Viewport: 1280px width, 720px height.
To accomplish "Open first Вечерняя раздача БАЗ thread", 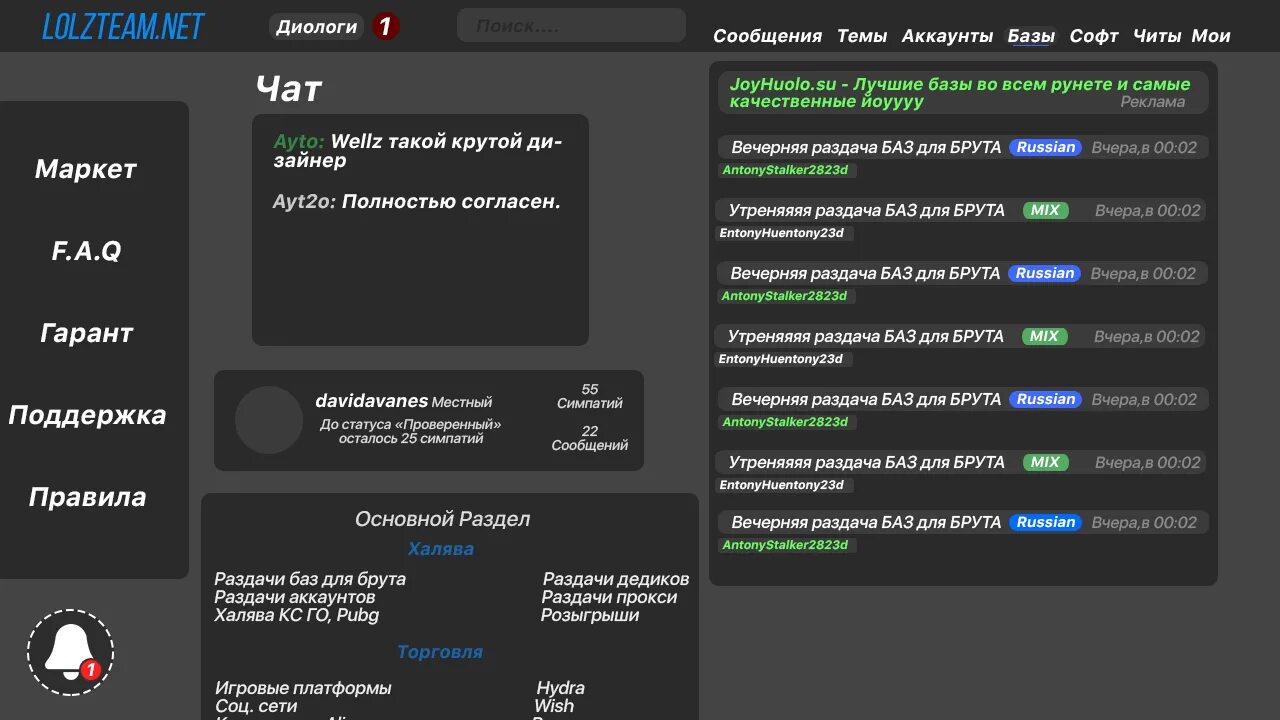I will click(x=866, y=147).
